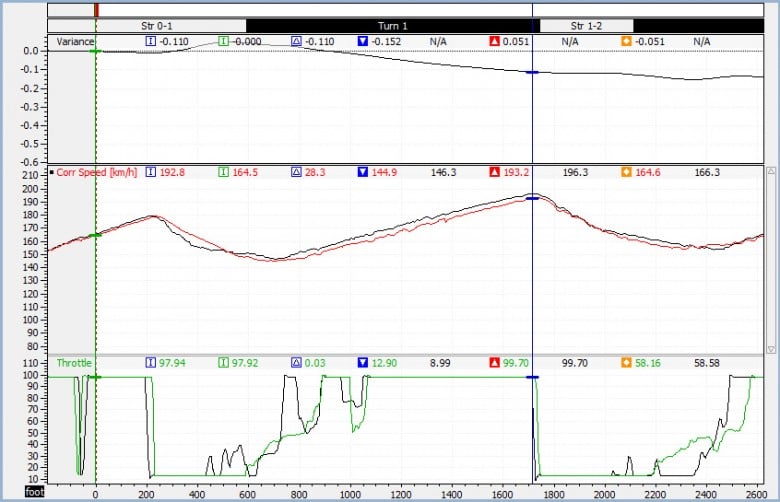Click the orange average icon in Variance row
Screen dimensions: 780x502
[626, 41]
